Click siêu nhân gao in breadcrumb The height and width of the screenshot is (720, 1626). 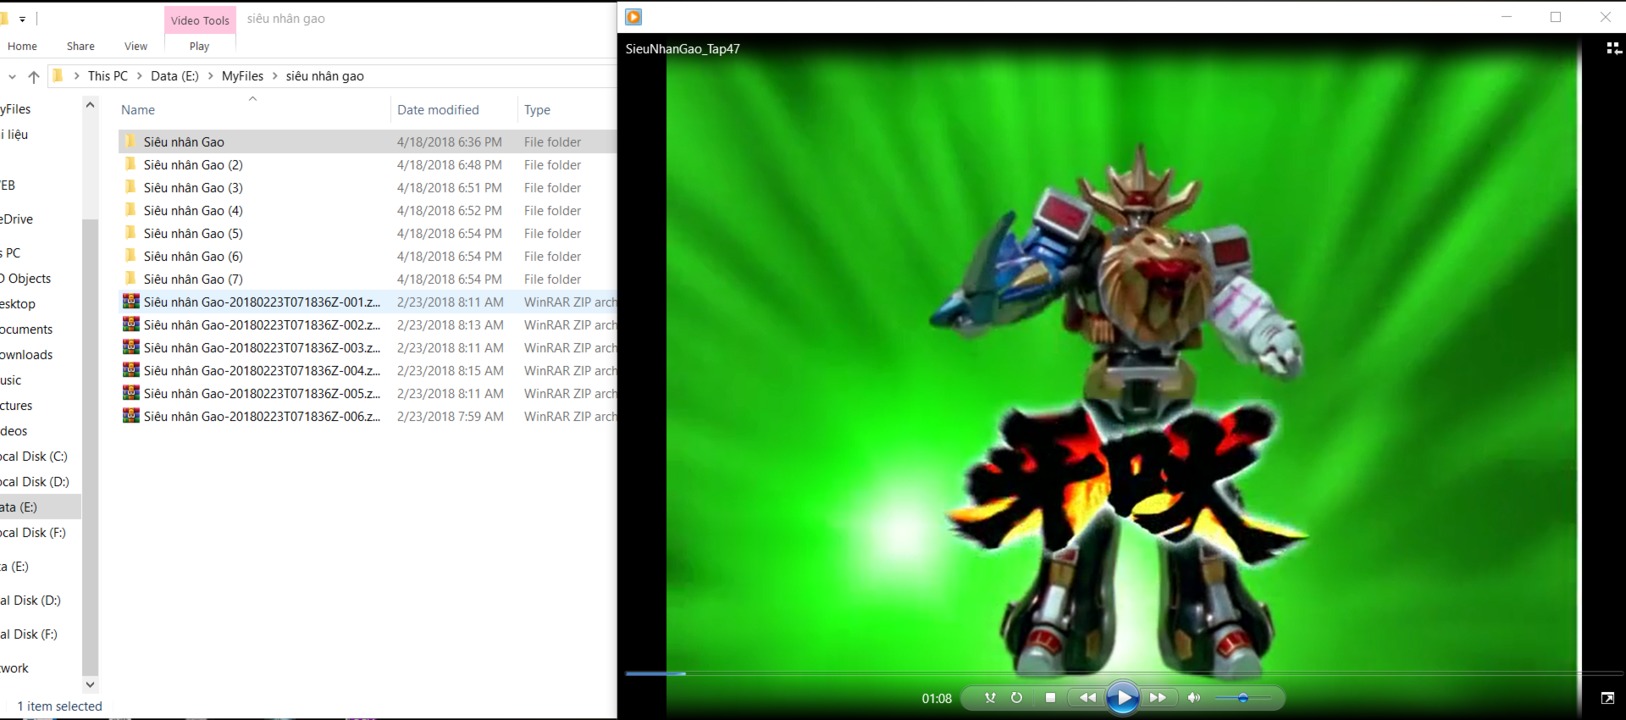[325, 76]
